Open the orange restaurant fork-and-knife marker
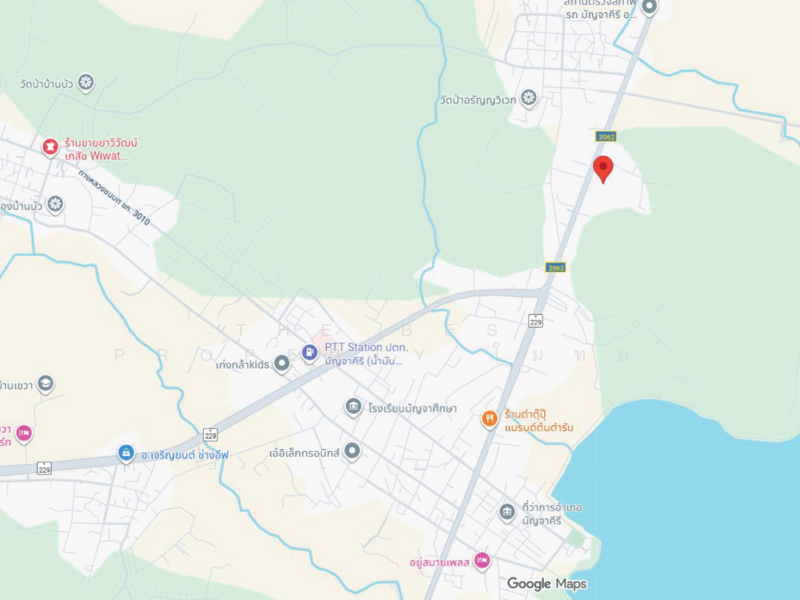The height and width of the screenshot is (600, 800). tap(490, 419)
